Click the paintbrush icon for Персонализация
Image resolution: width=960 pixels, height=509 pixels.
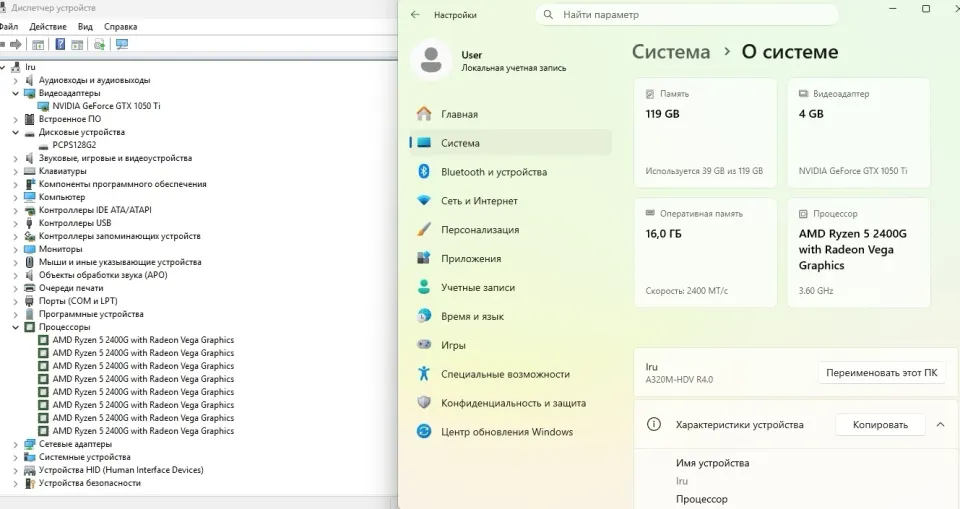(x=424, y=230)
